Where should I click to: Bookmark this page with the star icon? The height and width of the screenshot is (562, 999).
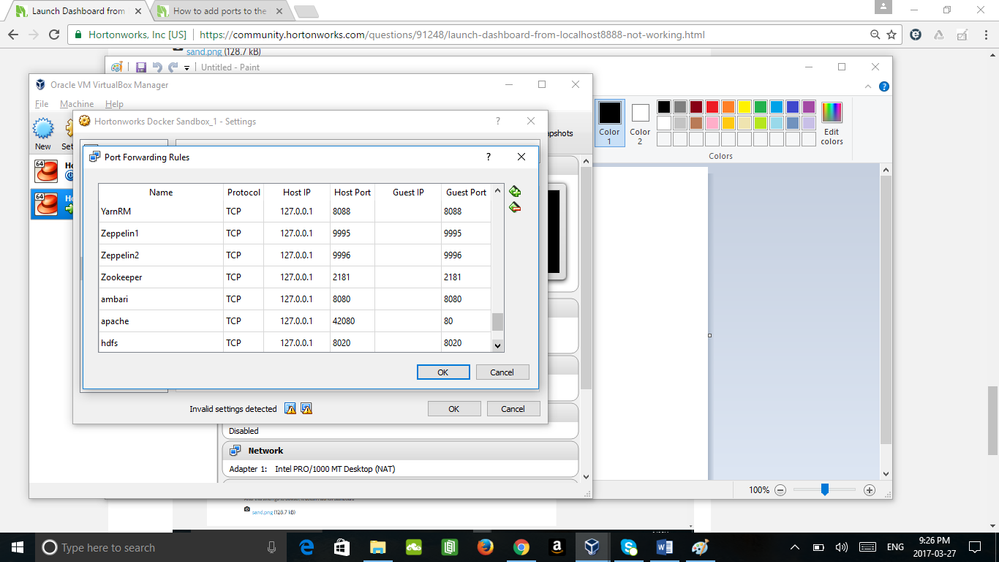point(891,35)
